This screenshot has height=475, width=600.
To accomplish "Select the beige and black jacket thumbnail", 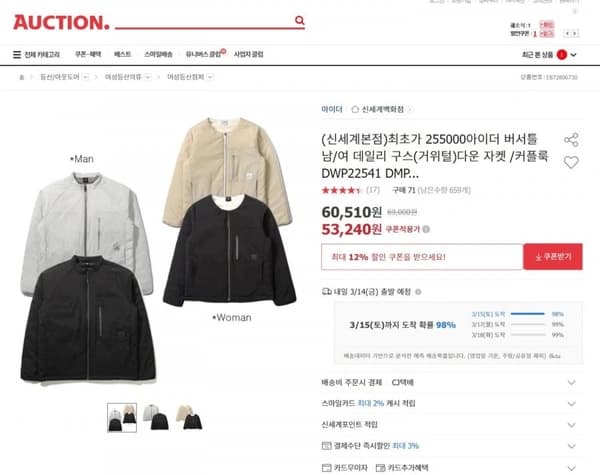I will pos(189,417).
